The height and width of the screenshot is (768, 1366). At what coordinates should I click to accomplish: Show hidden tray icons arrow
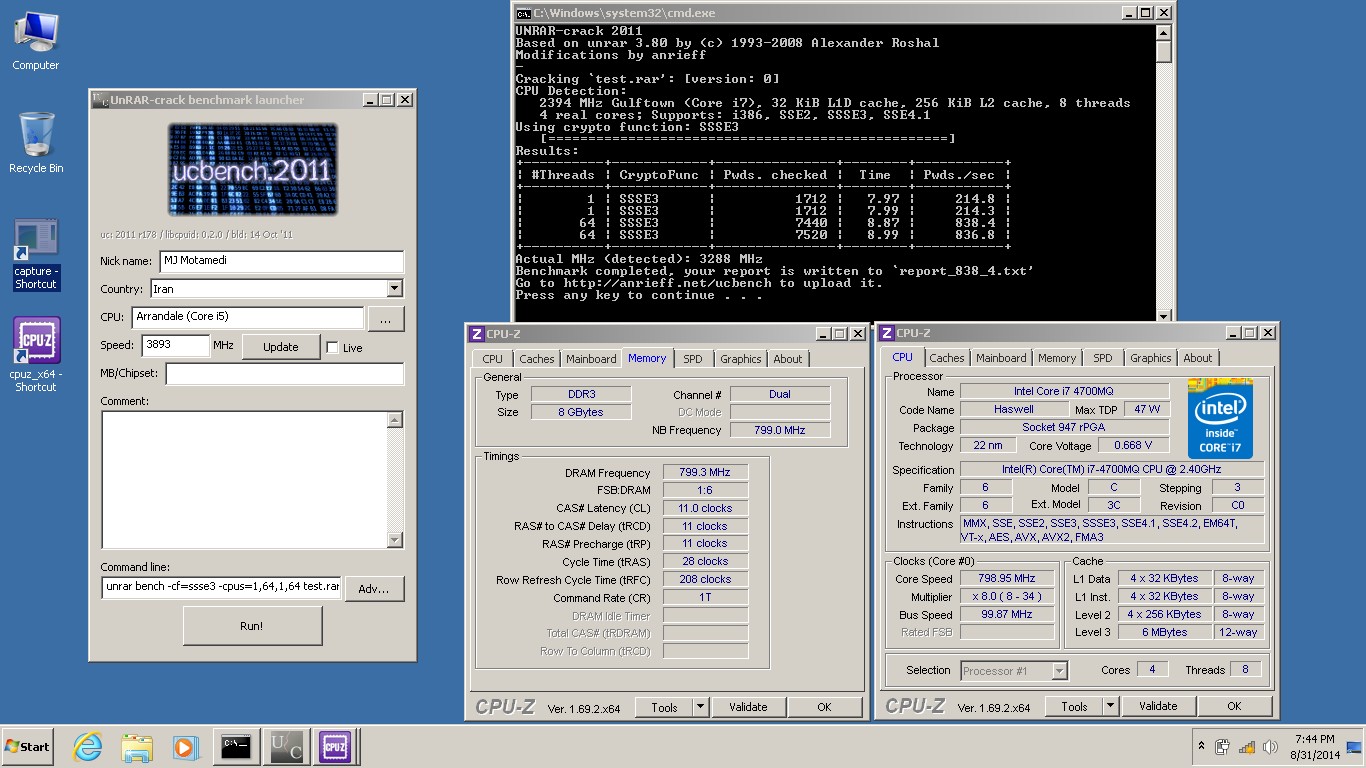point(1200,747)
